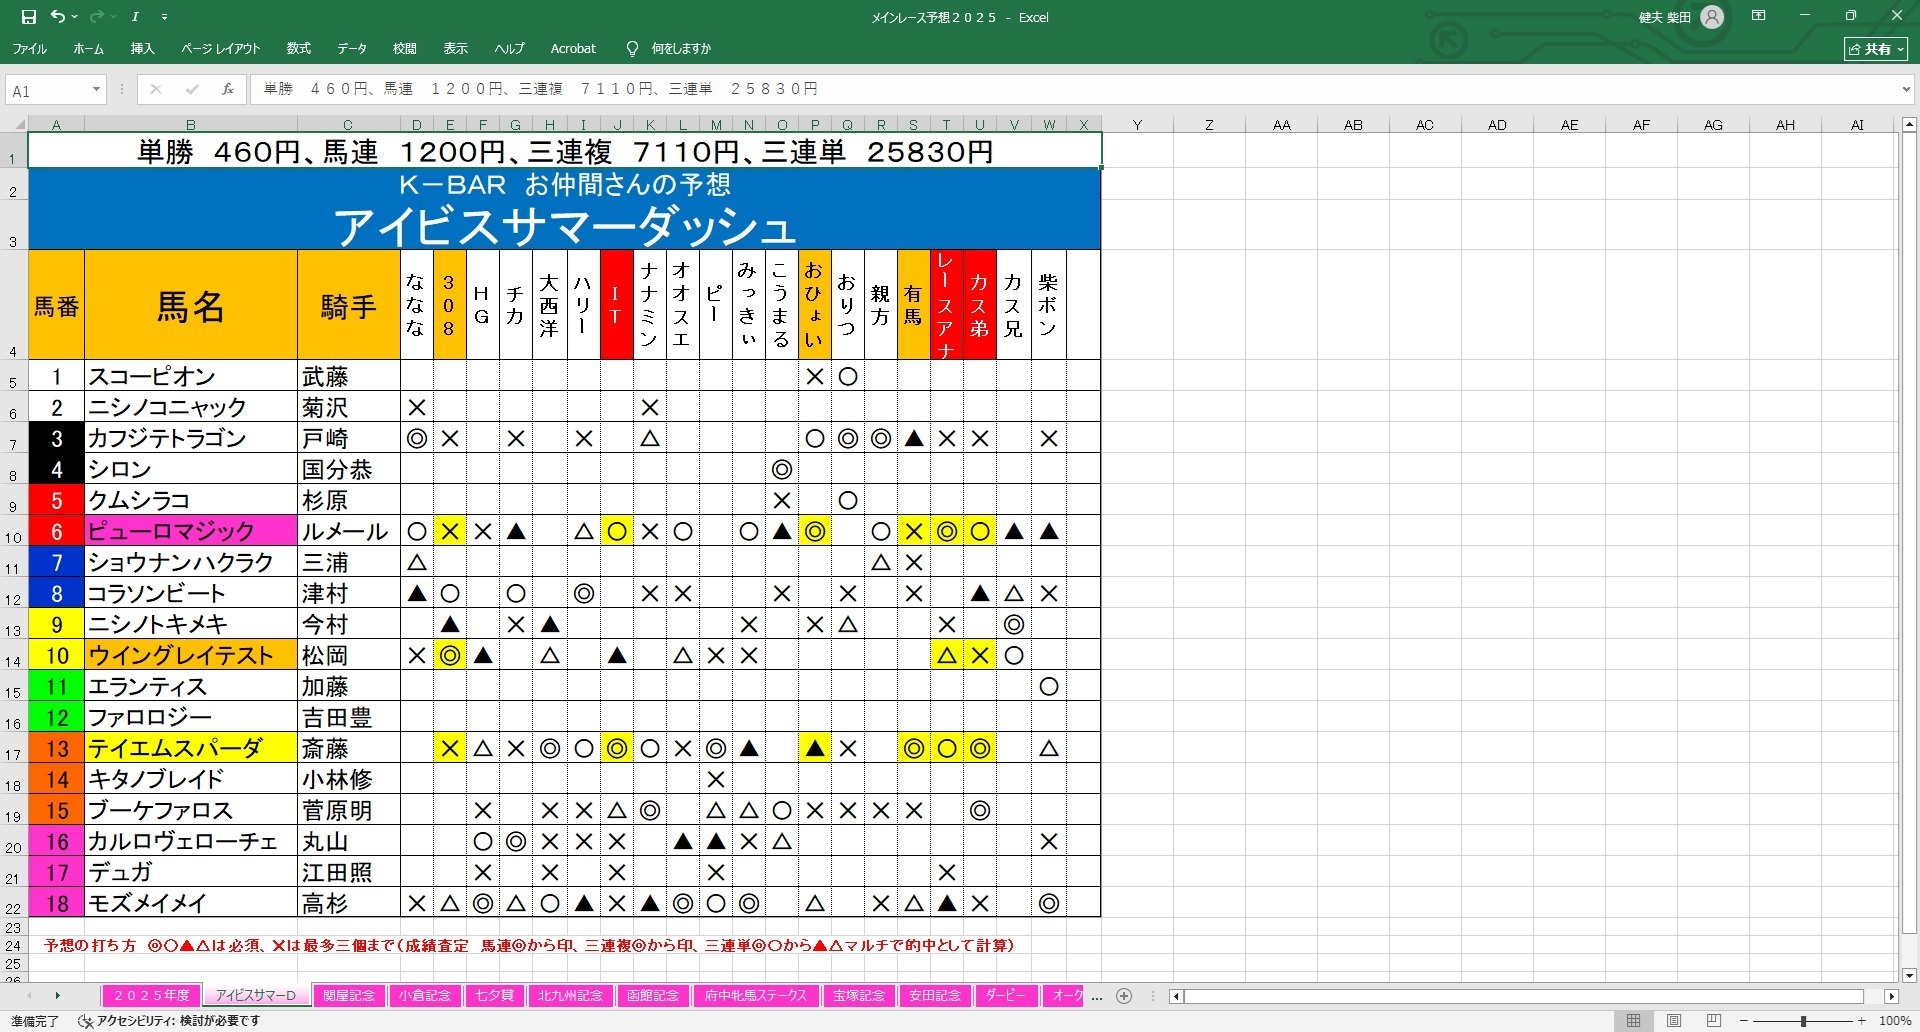Click the zoom in plus button
This screenshot has height=1032, width=1920.
(x=1862, y=1021)
